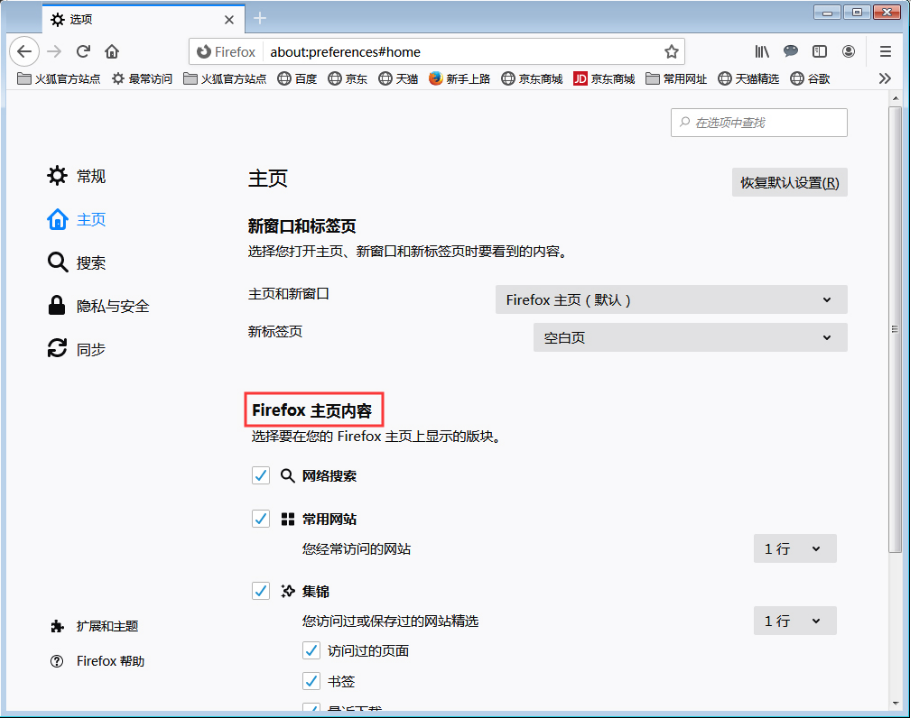This screenshot has width=911, height=718.
Task: Open the 主页和新窗口 dropdown
Action: click(670, 299)
